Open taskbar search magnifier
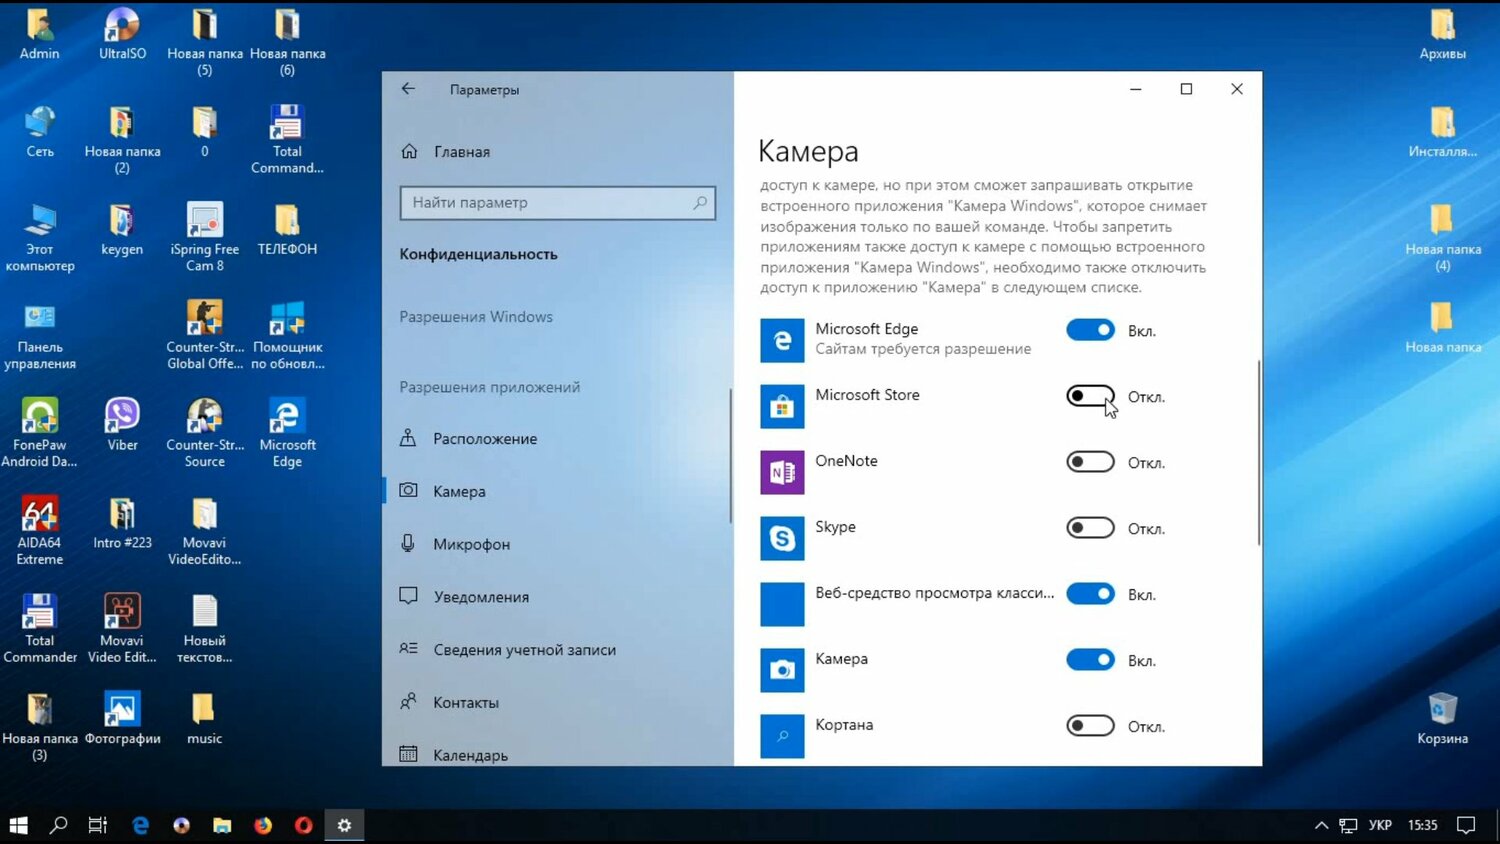This screenshot has height=844, width=1500. (58, 825)
